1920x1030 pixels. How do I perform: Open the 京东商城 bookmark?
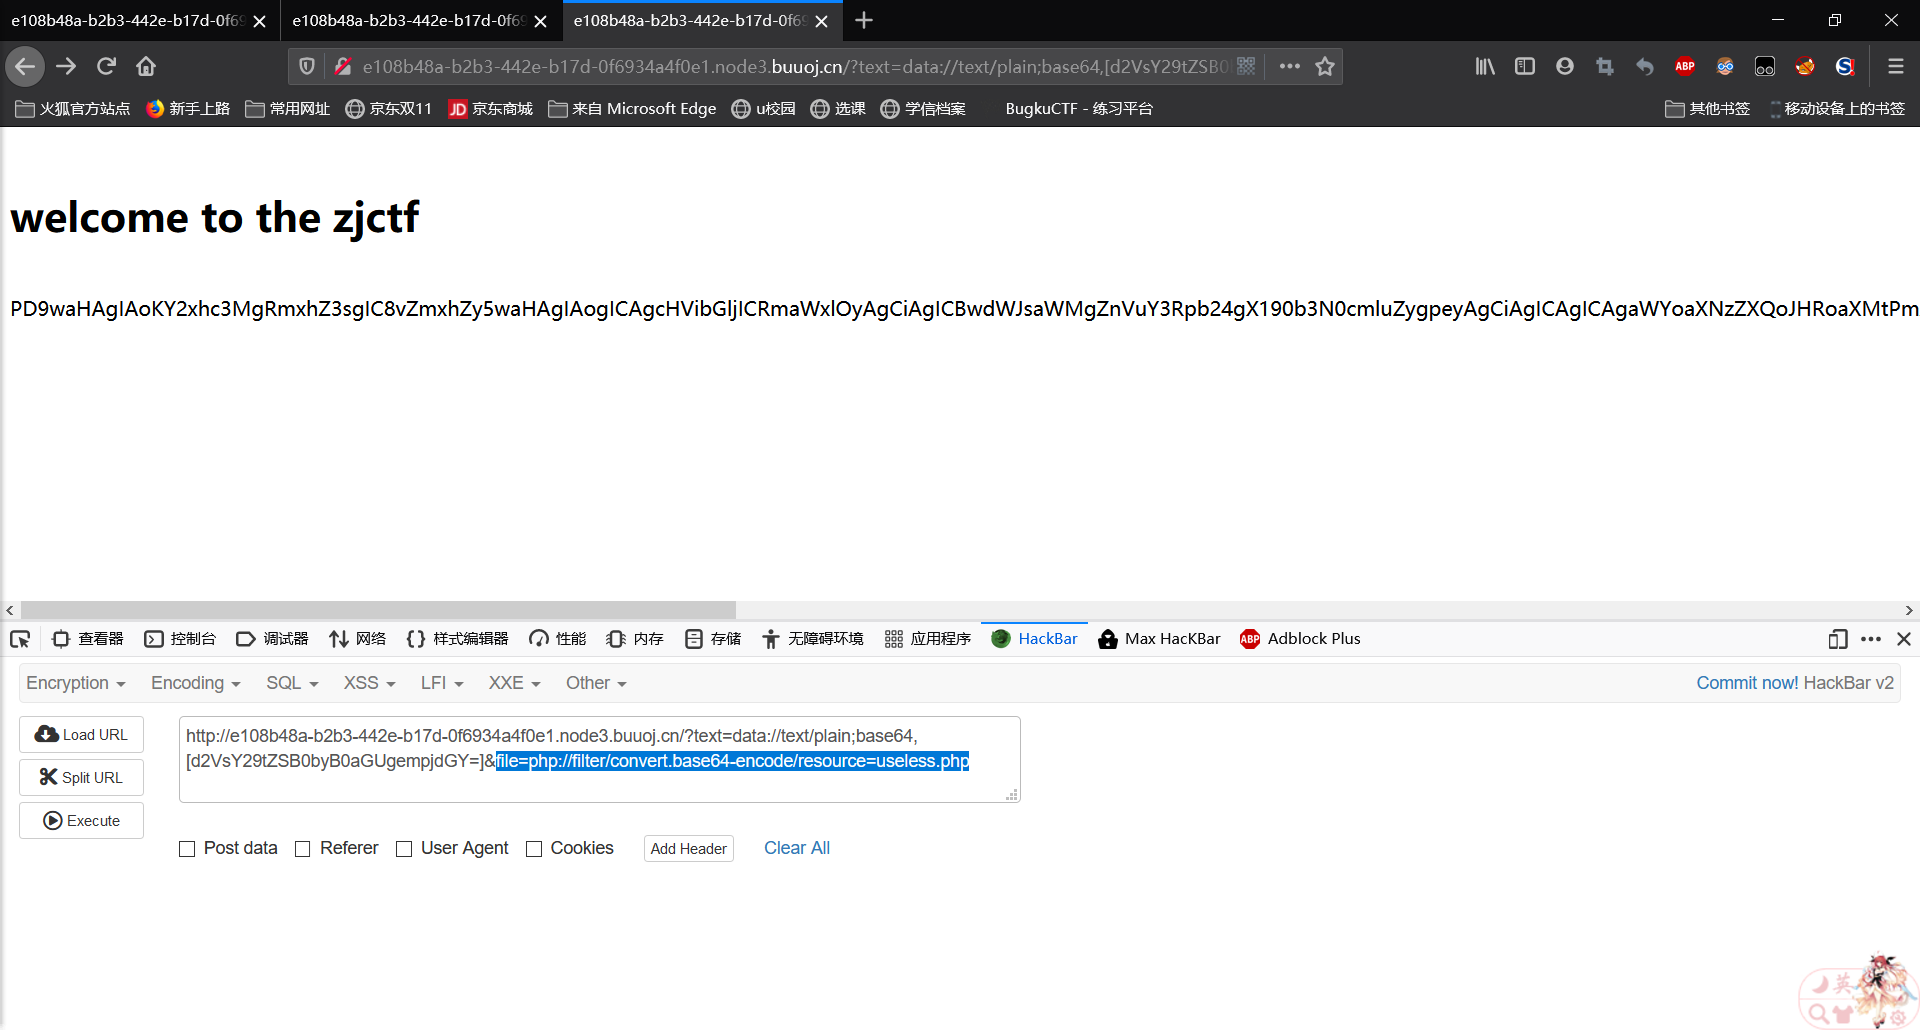(x=490, y=108)
